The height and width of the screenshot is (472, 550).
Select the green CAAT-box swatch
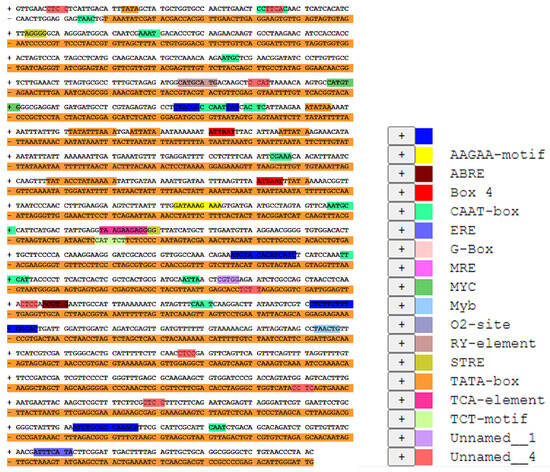pos(424,212)
